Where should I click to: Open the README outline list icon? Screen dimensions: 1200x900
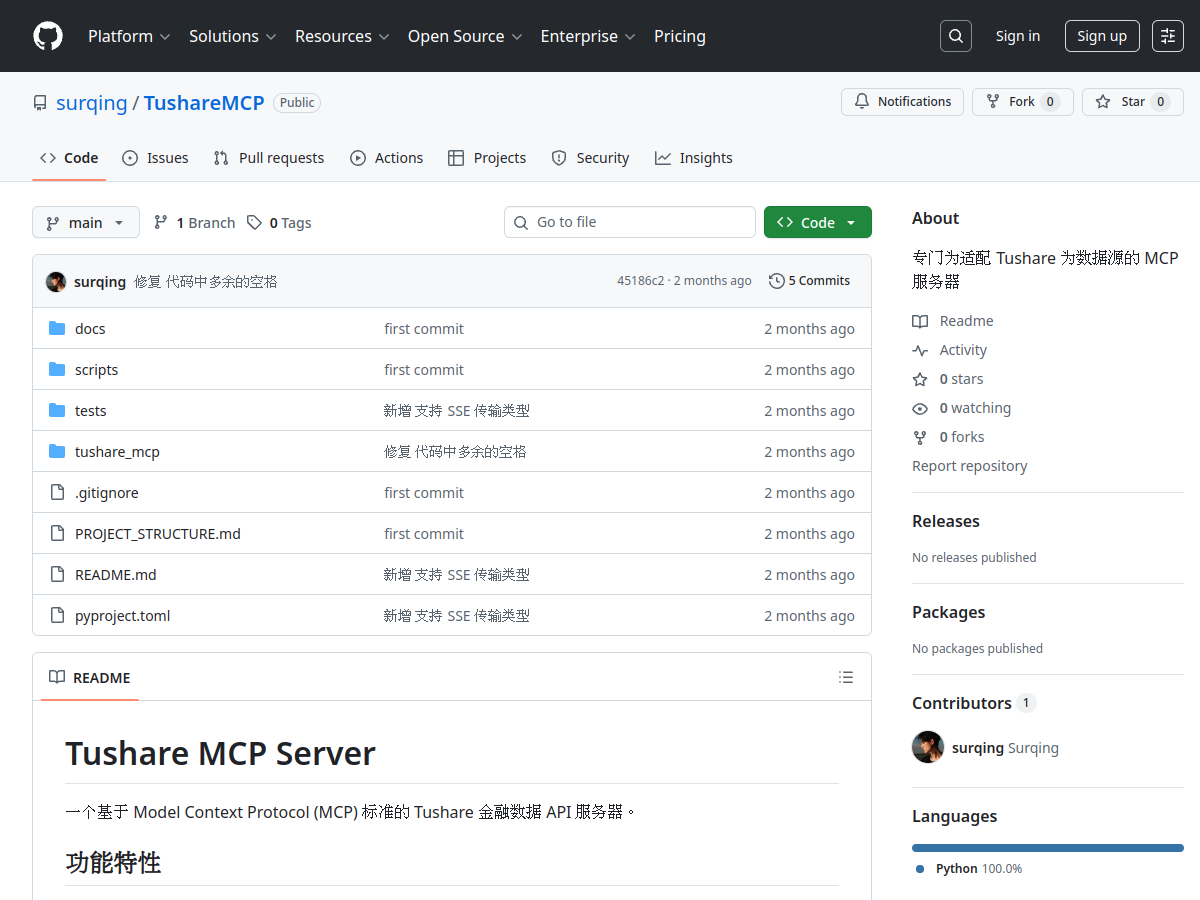846,678
